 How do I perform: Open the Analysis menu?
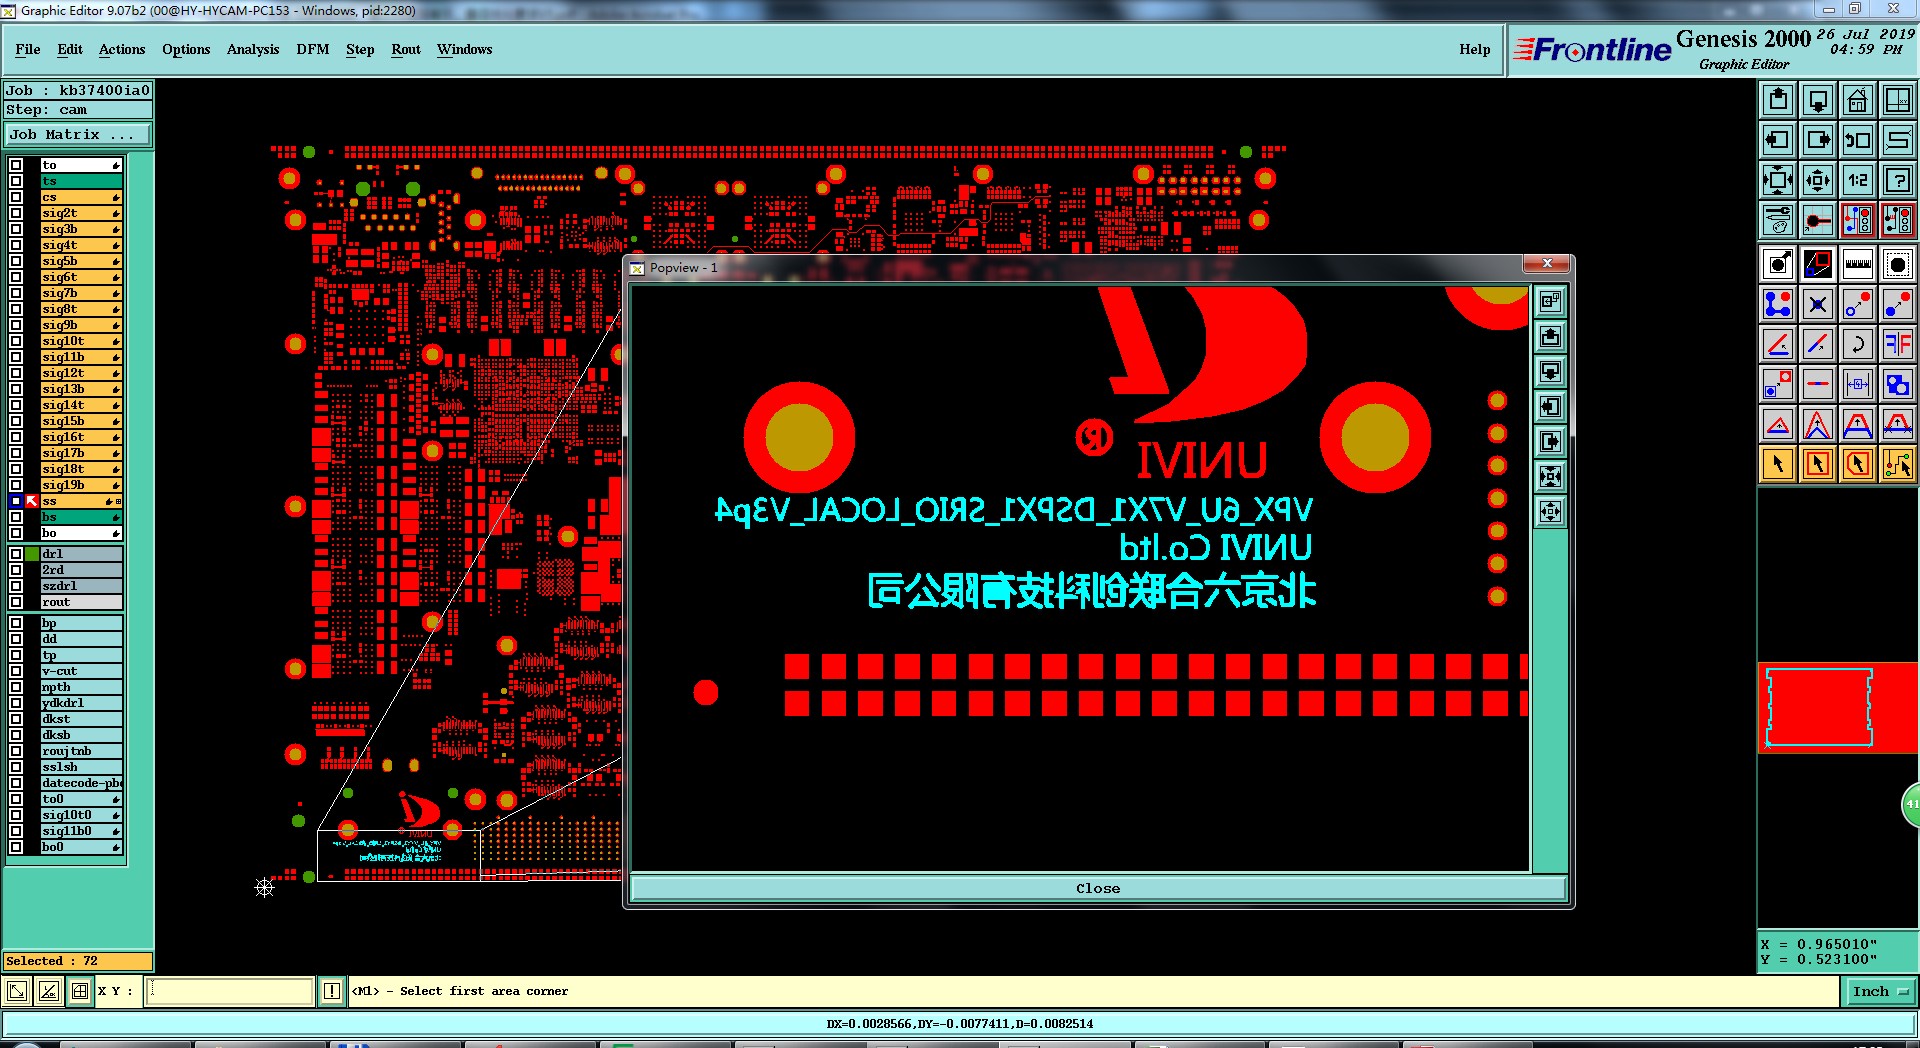point(253,49)
